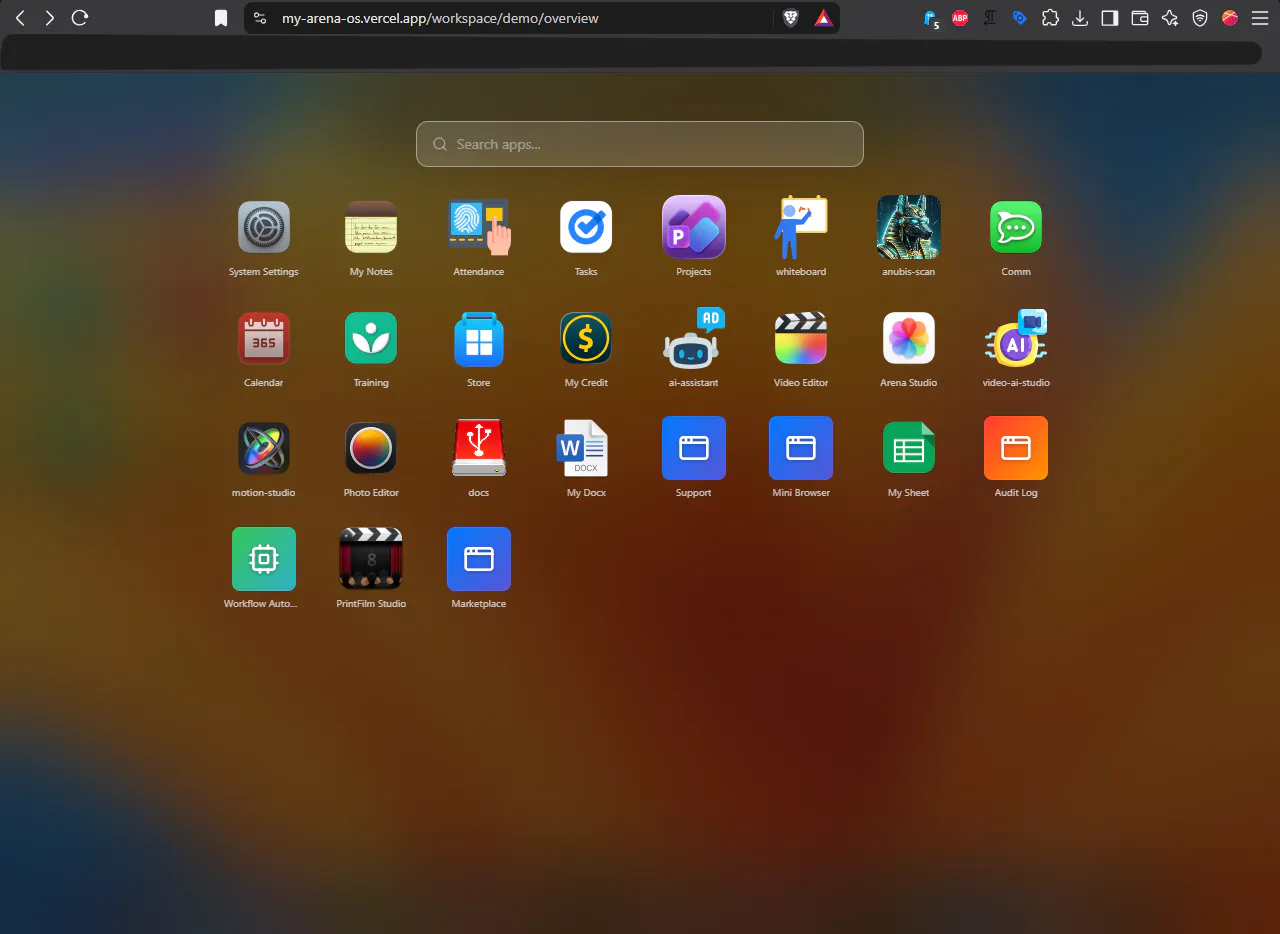Open the Projects app
The height and width of the screenshot is (934, 1280).
tap(694, 227)
